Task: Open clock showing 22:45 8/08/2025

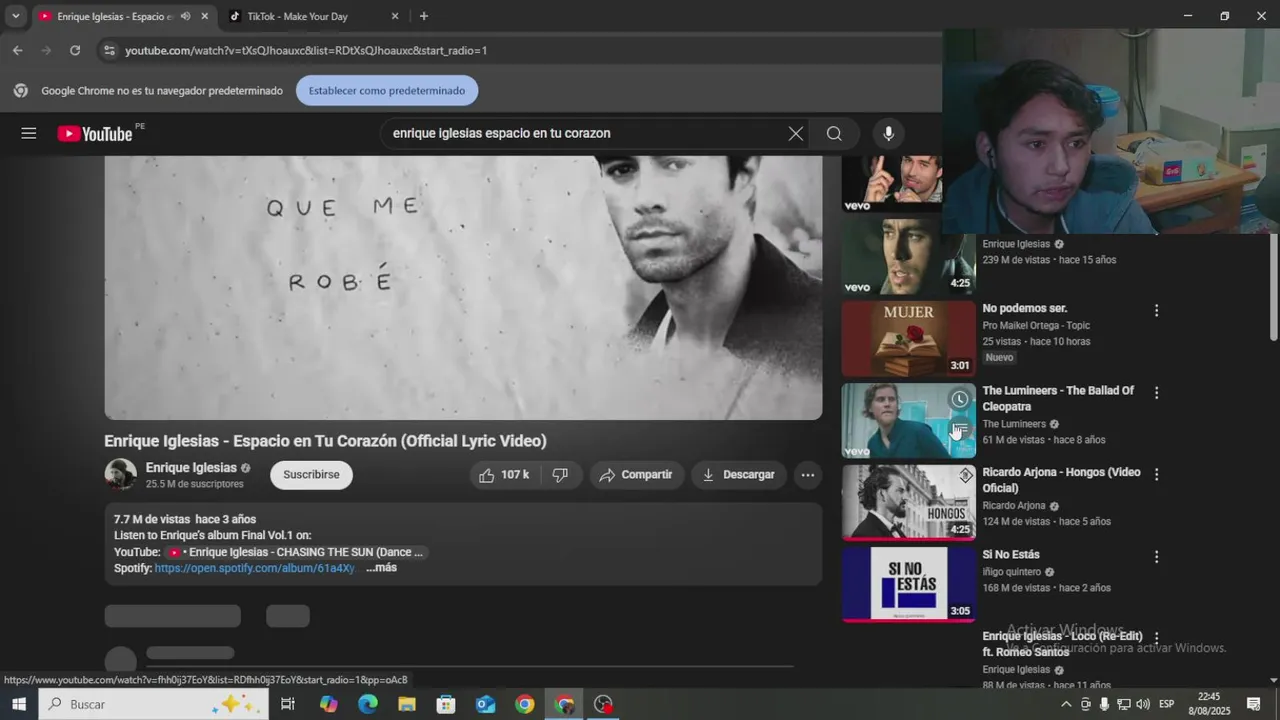Action: click(x=1209, y=704)
